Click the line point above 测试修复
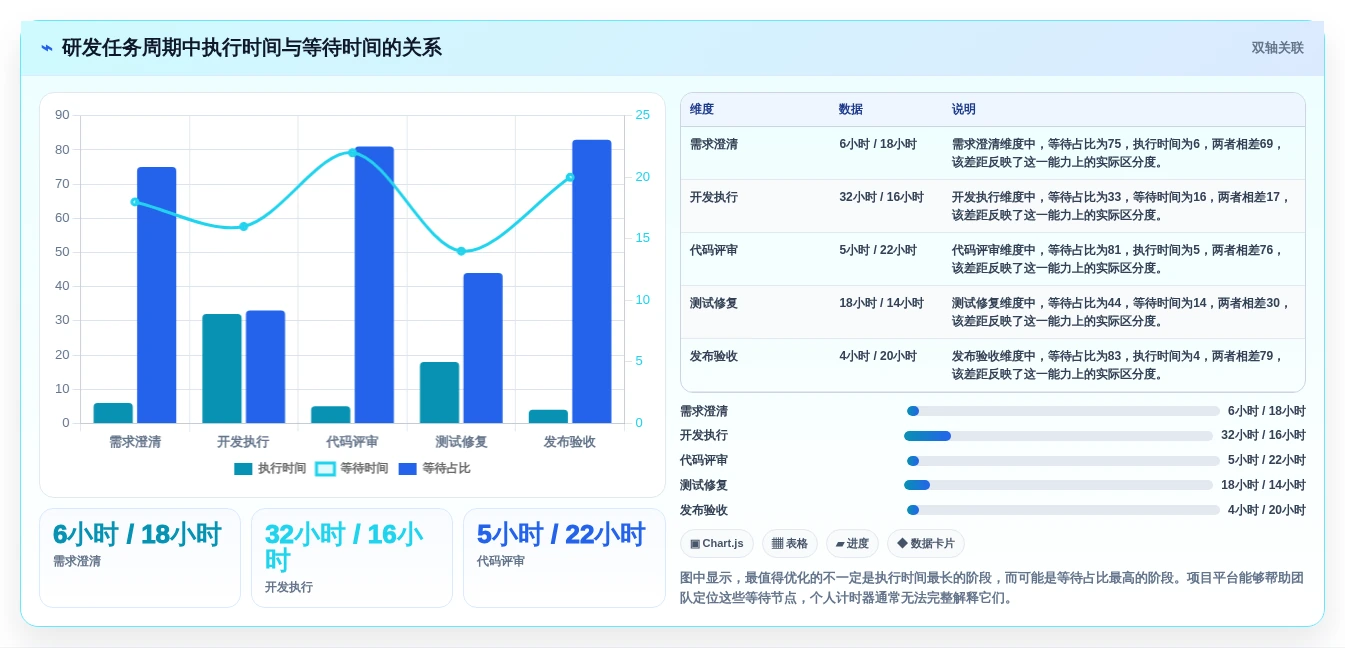This screenshot has width=1345, height=648. tap(461, 251)
